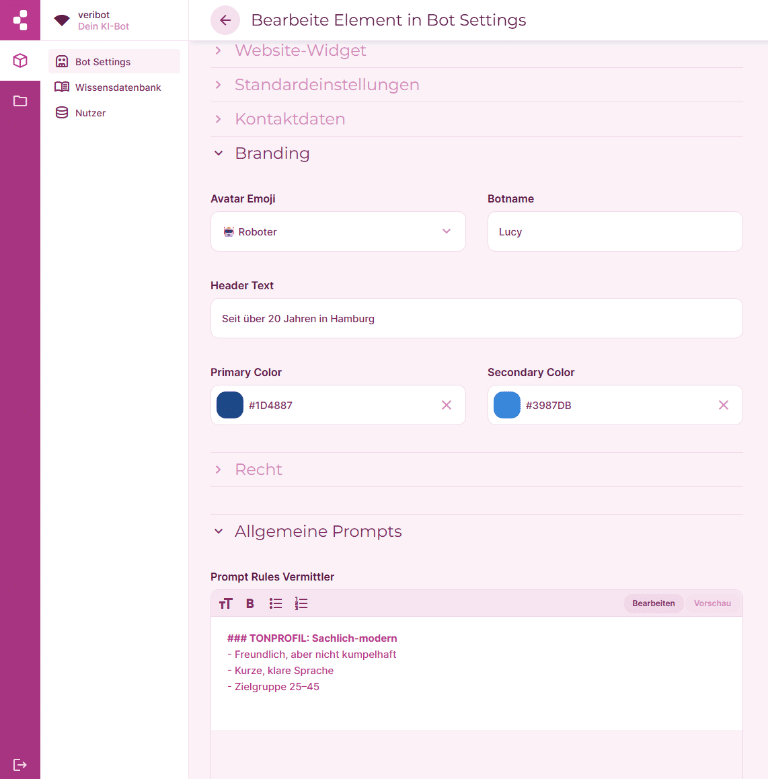Open Wissensdatenbank in navigation
Image resolution: width=768 pixels, height=779 pixels.
[114, 87]
